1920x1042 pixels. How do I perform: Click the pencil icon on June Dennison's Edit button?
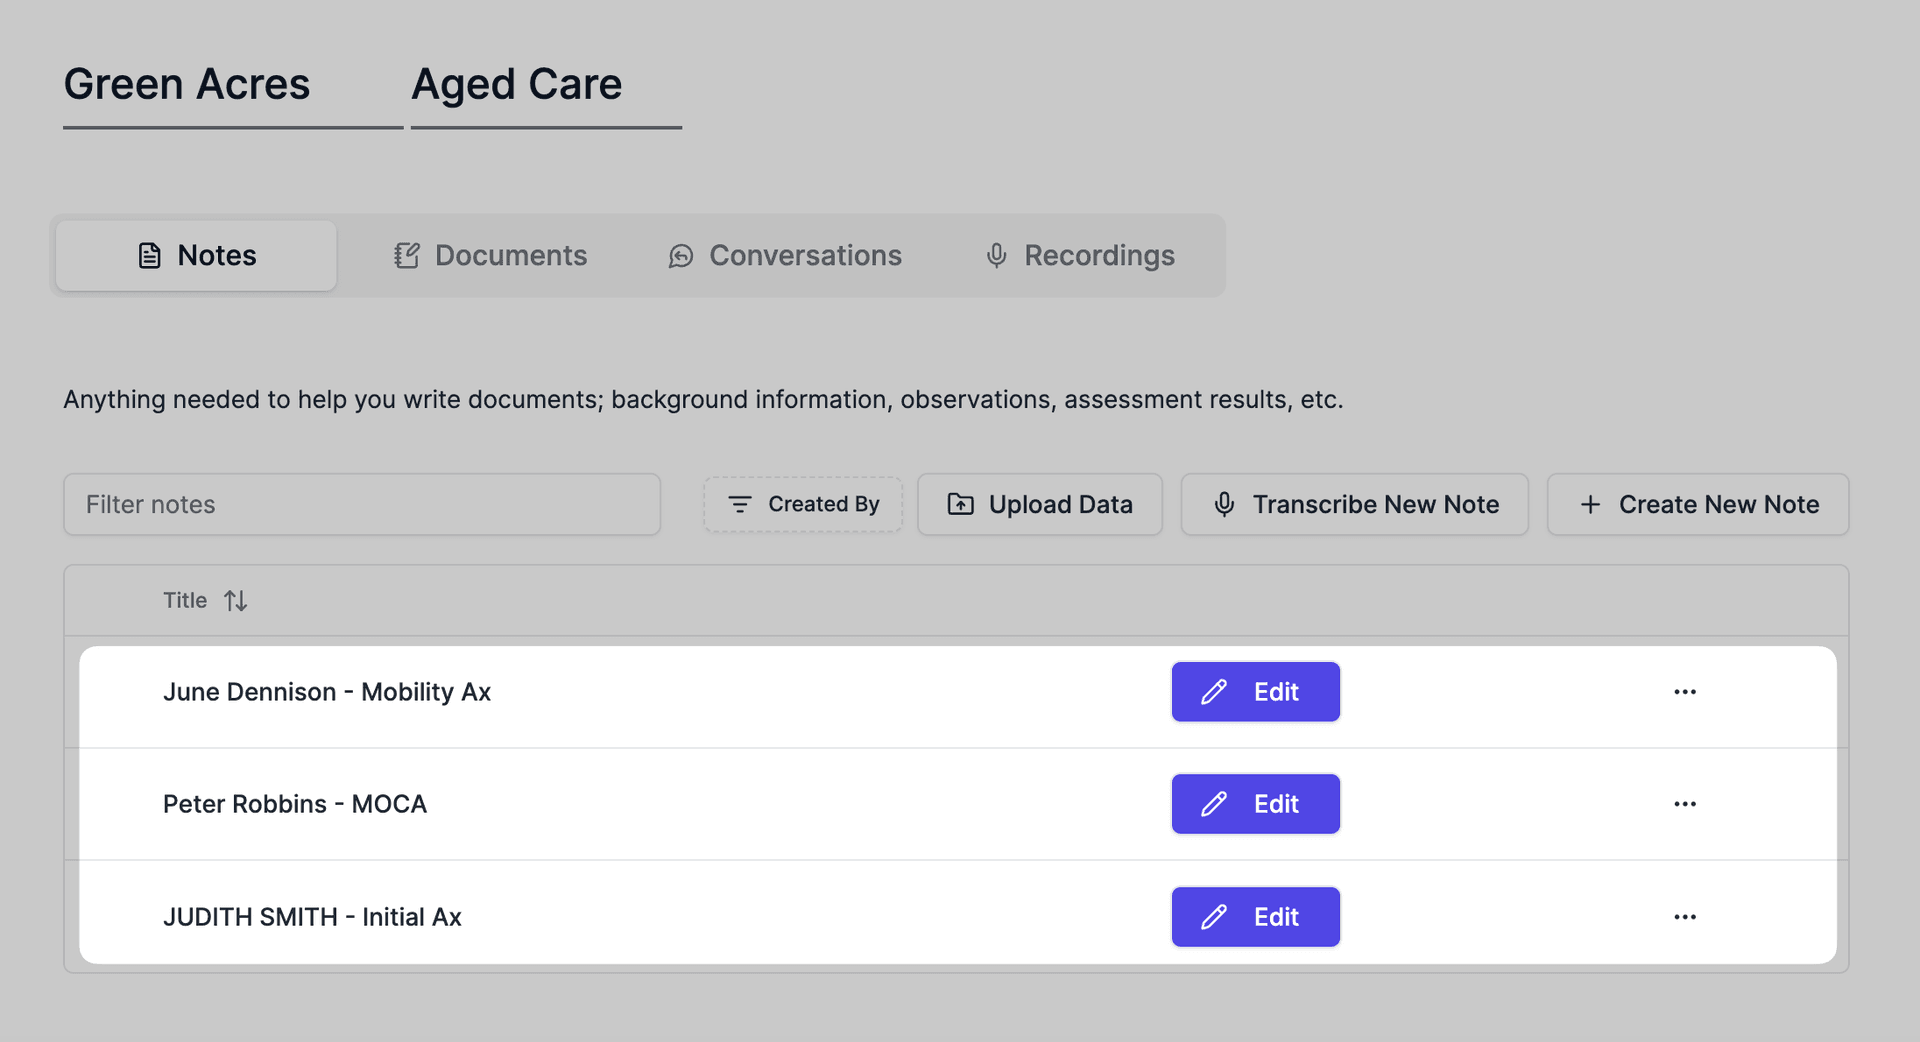pyautogui.click(x=1213, y=691)
